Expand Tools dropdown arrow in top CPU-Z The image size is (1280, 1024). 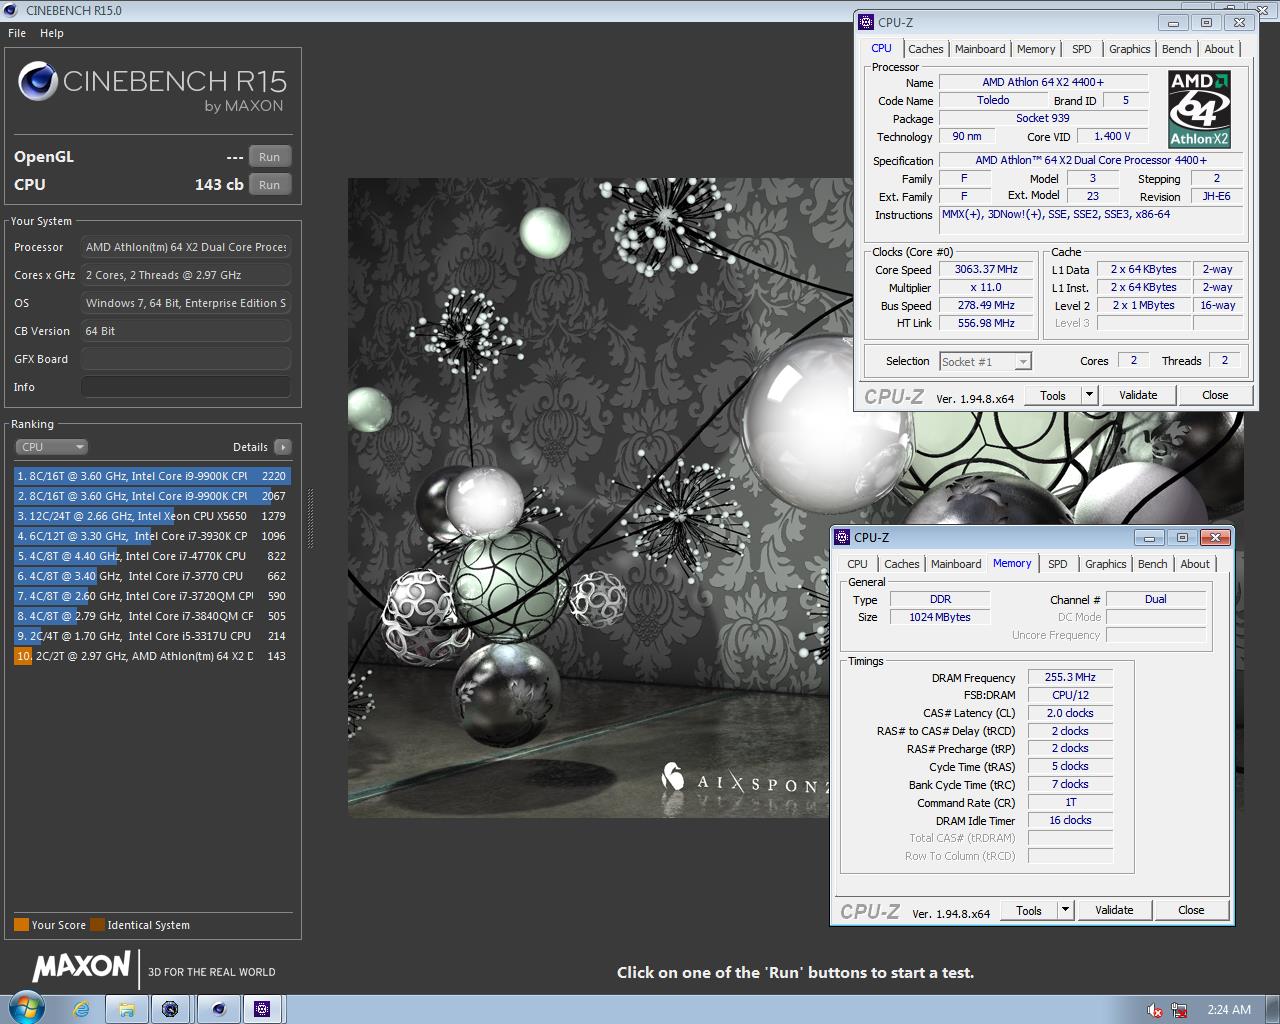coord(1089,395)
